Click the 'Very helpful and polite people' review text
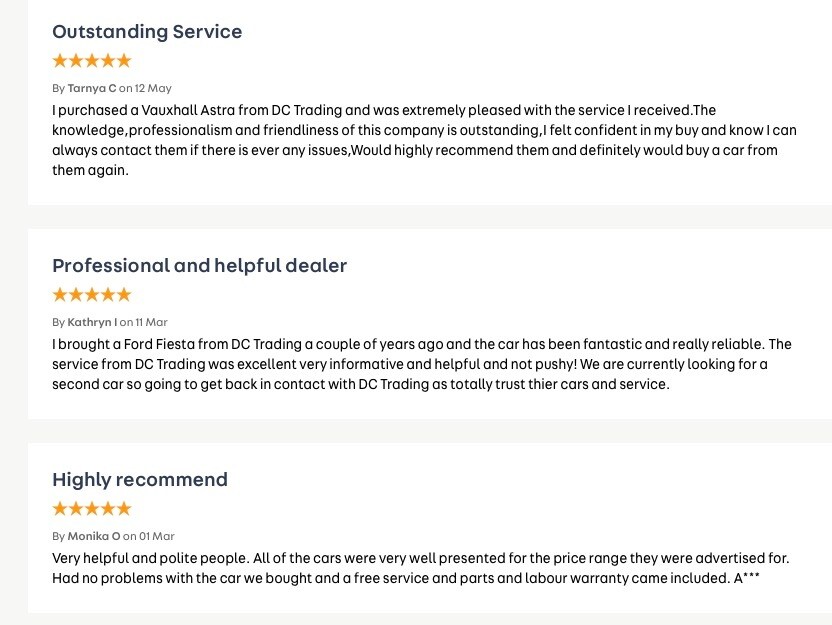Screen dimensions: 832x625 tap(421, 568)
